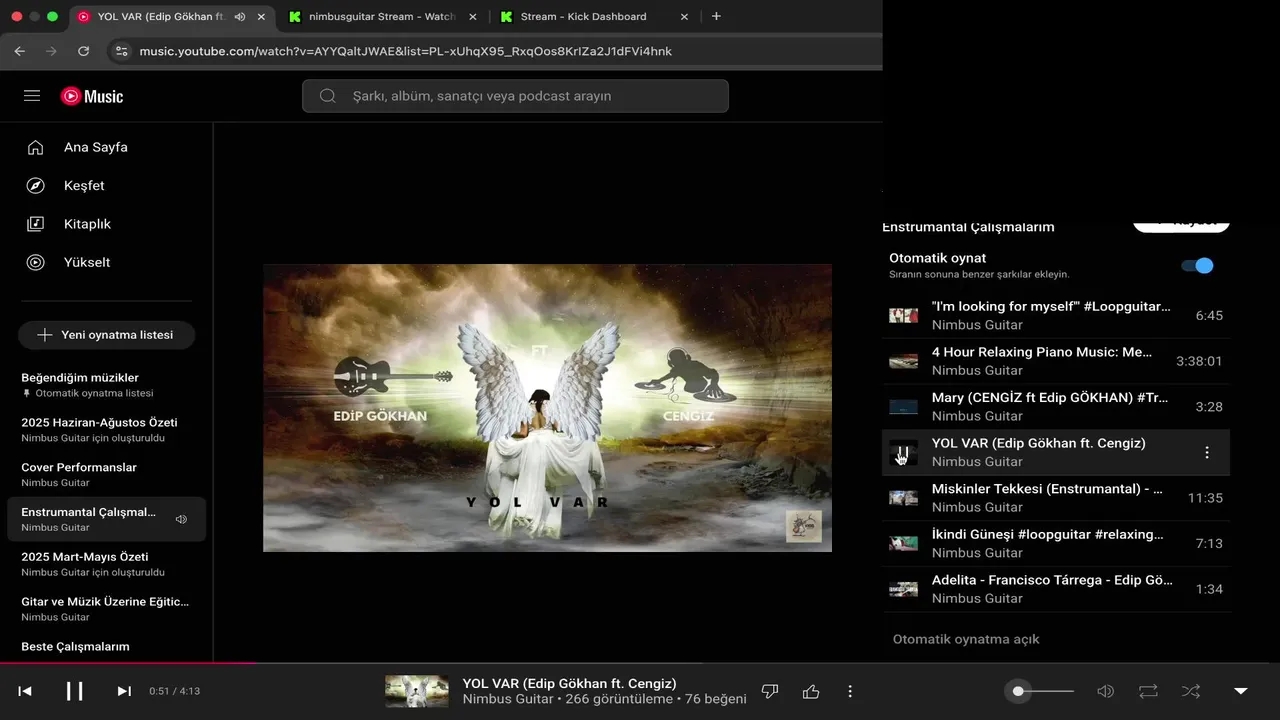
Task: Click the site info icon in address bar
Action: point(121,51)
